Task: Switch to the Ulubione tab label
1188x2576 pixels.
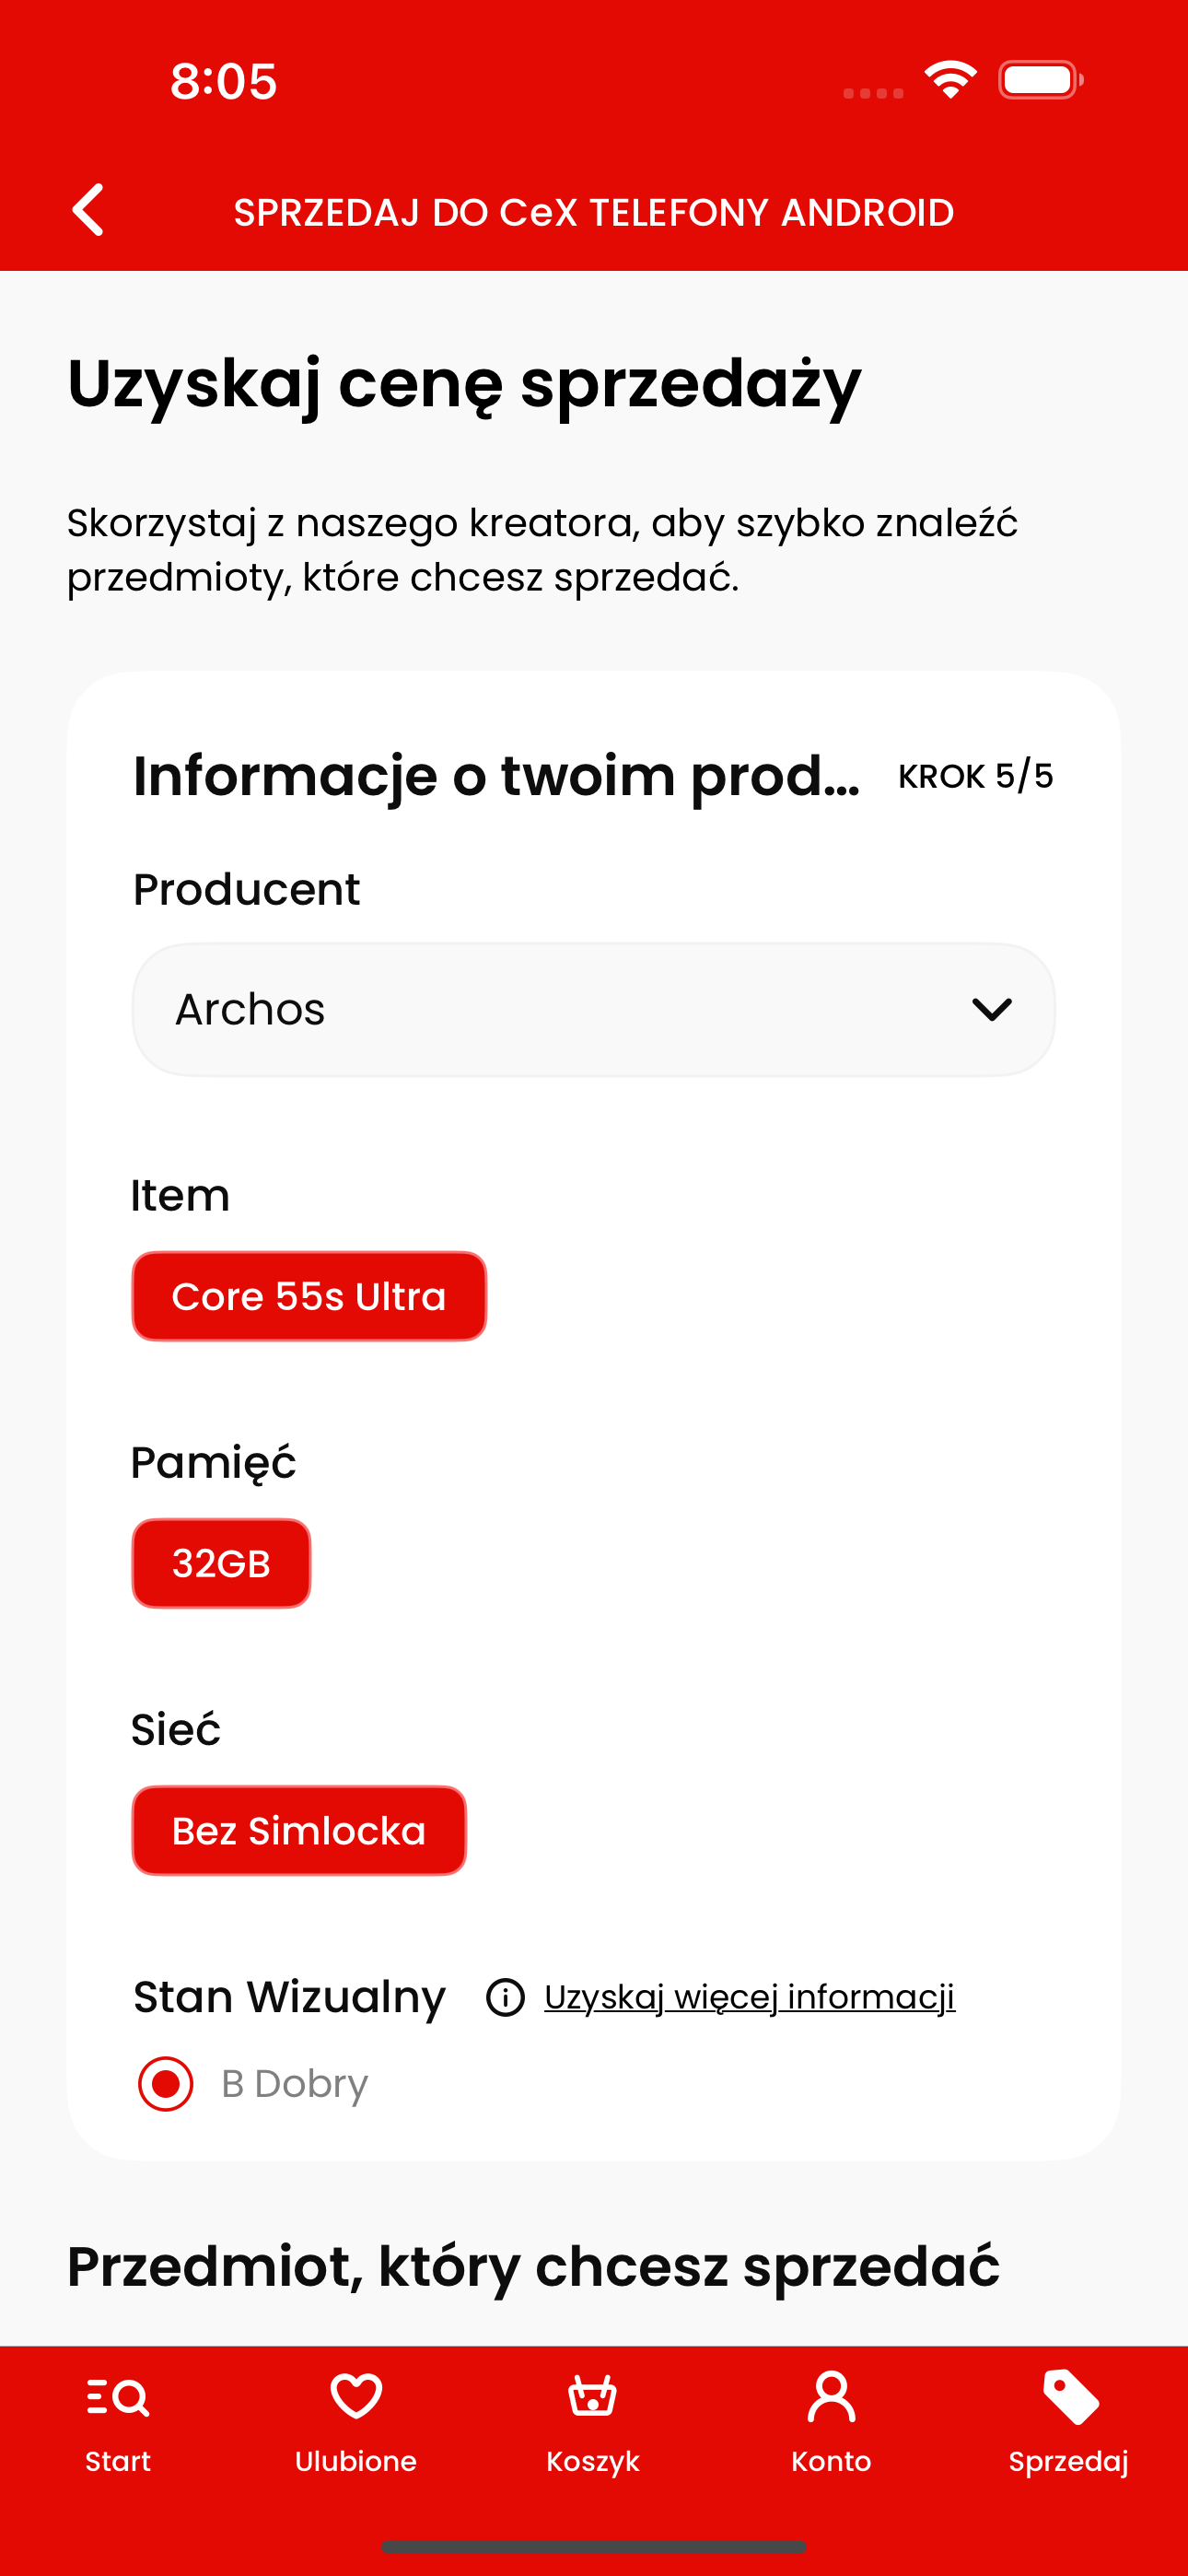Action: point(356,2461)
